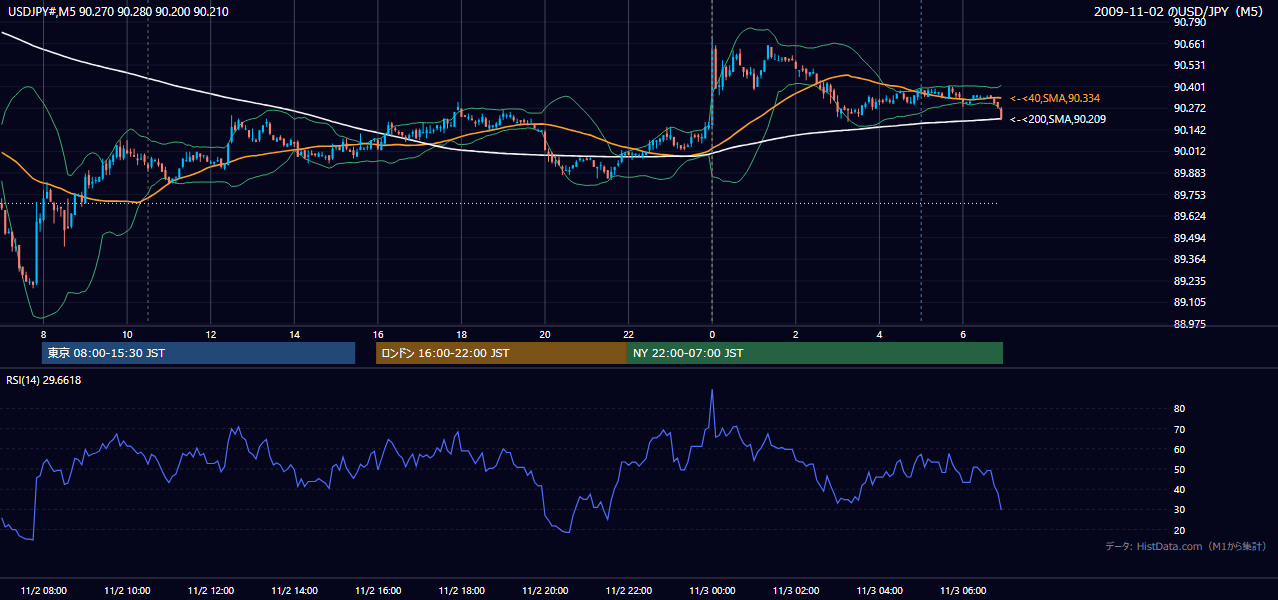Click the RSI 80 level label
This screenshot has width=1278, height=600.
coord(1179,409)
